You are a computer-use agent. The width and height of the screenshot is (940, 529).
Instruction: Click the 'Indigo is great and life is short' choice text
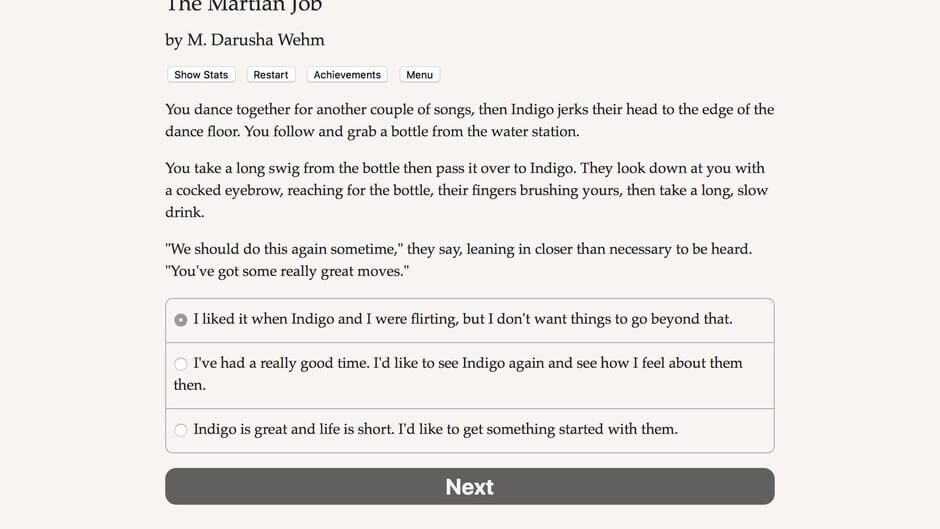click(435, 429)
